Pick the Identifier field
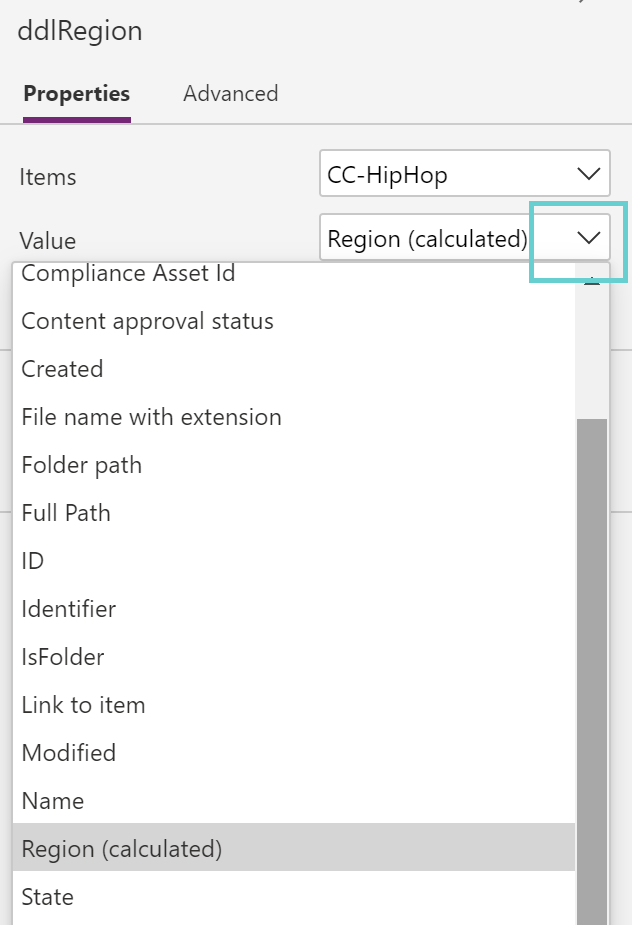The width and height of the screenshot is (632, 925). click(68, 609)
